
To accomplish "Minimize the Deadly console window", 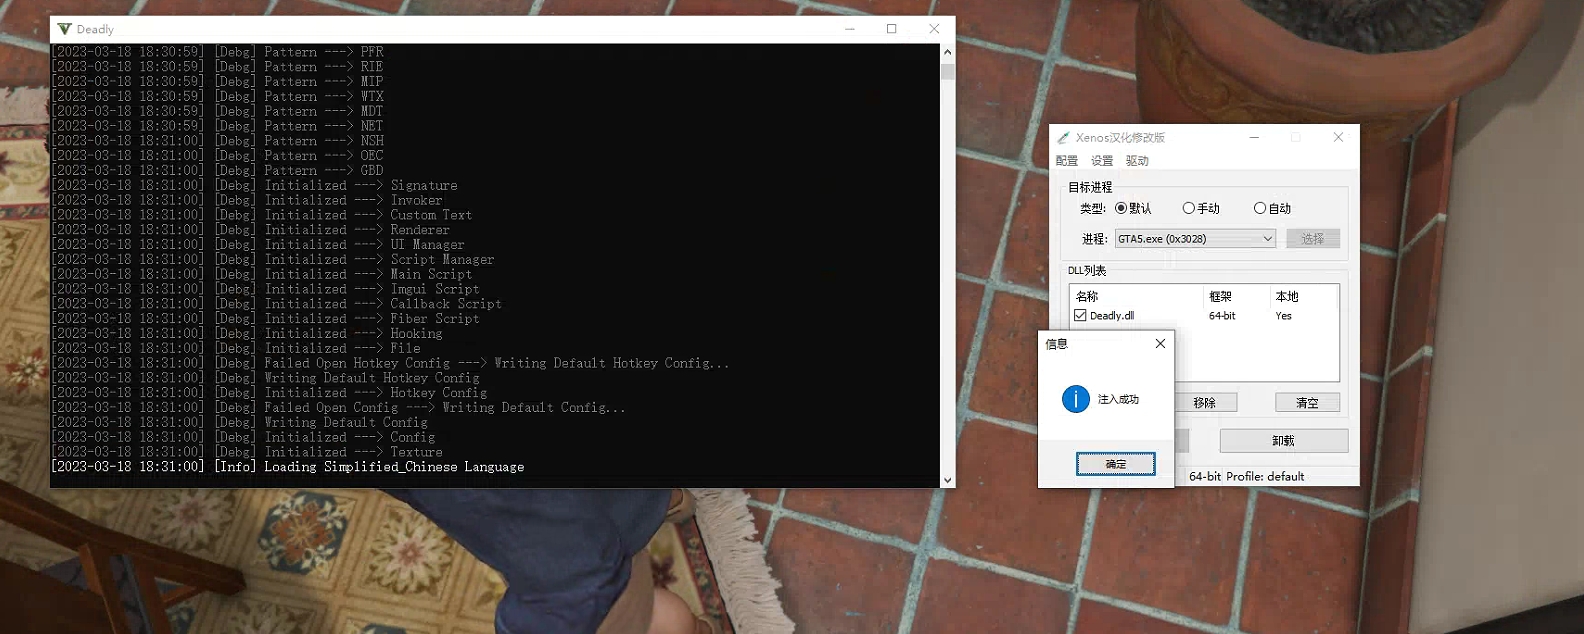I will 850,29.
